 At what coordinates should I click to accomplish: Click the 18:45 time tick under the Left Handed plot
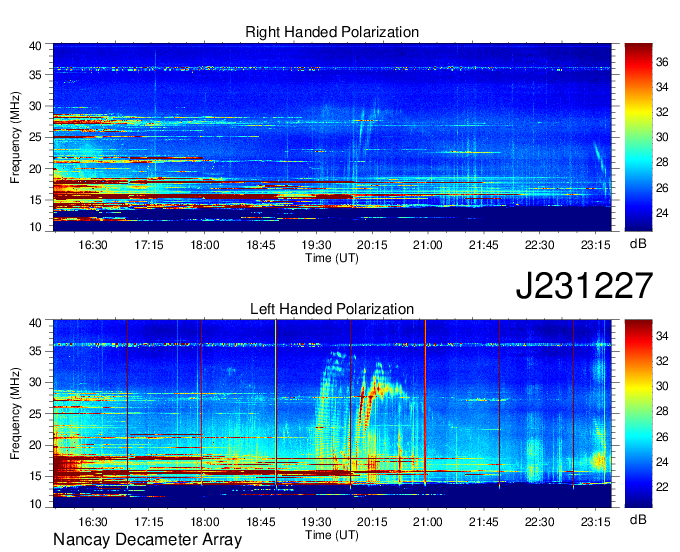[x=261, y=522]
